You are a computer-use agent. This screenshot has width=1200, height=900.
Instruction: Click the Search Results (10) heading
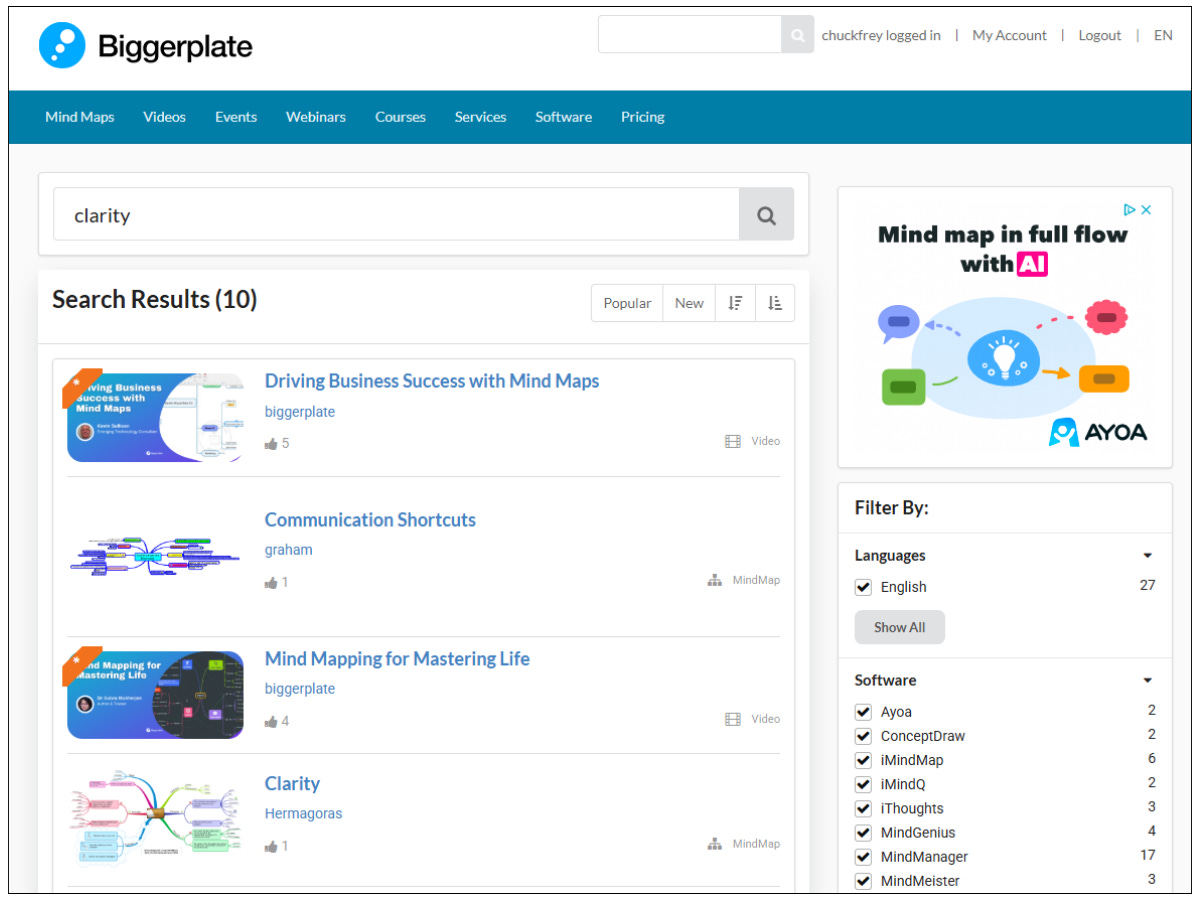coord(155,300)
